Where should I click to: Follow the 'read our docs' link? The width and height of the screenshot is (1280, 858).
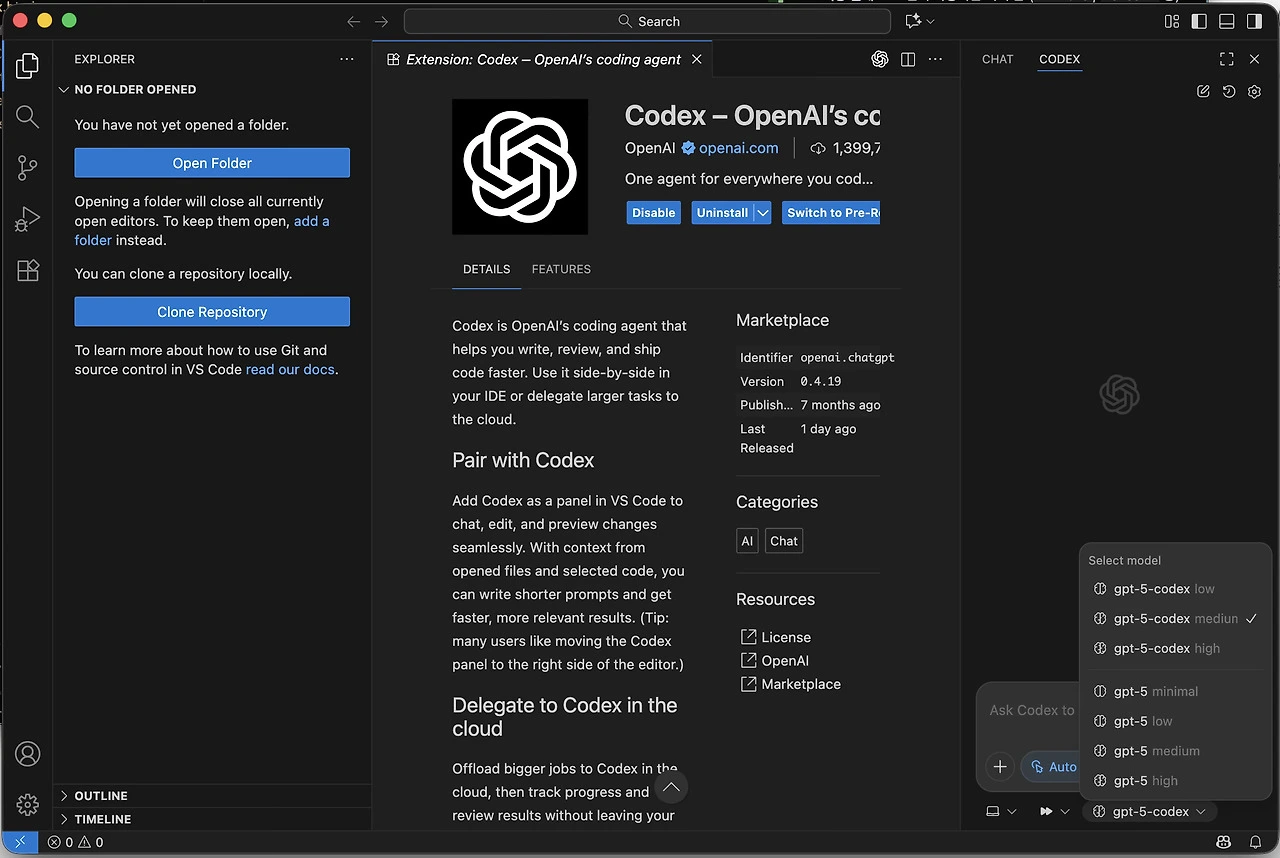[x=290, y=369]
